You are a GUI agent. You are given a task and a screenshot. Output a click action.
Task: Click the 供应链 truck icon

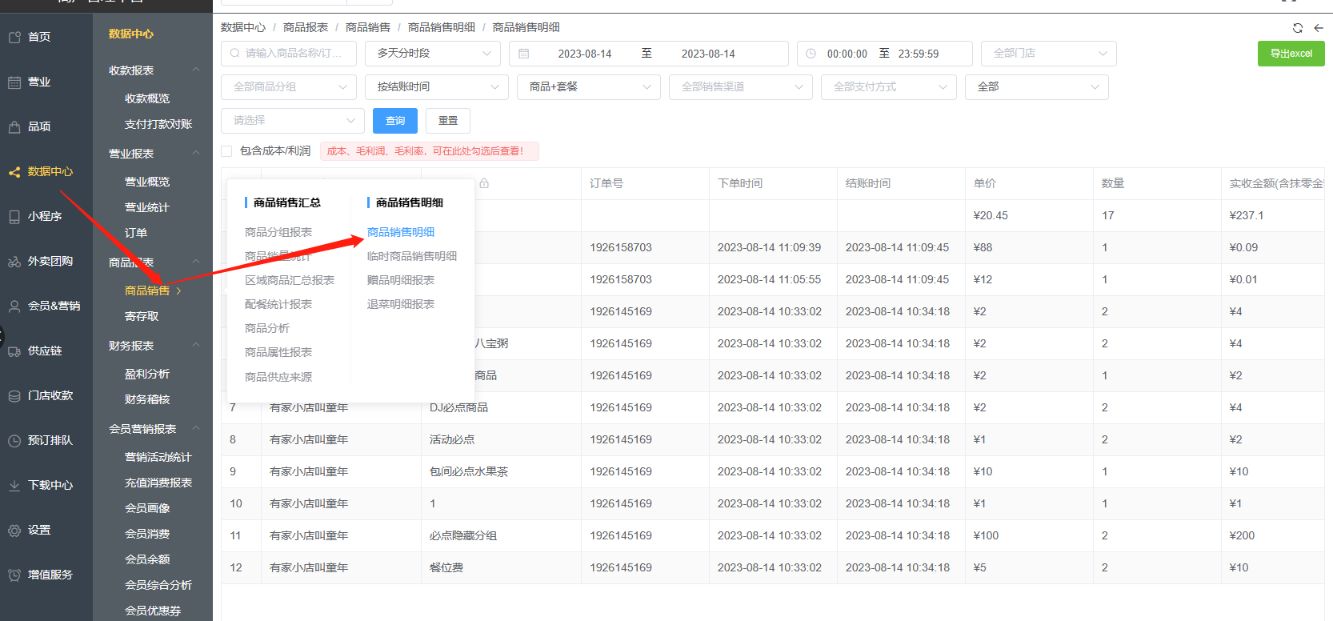tap(14, 351)
